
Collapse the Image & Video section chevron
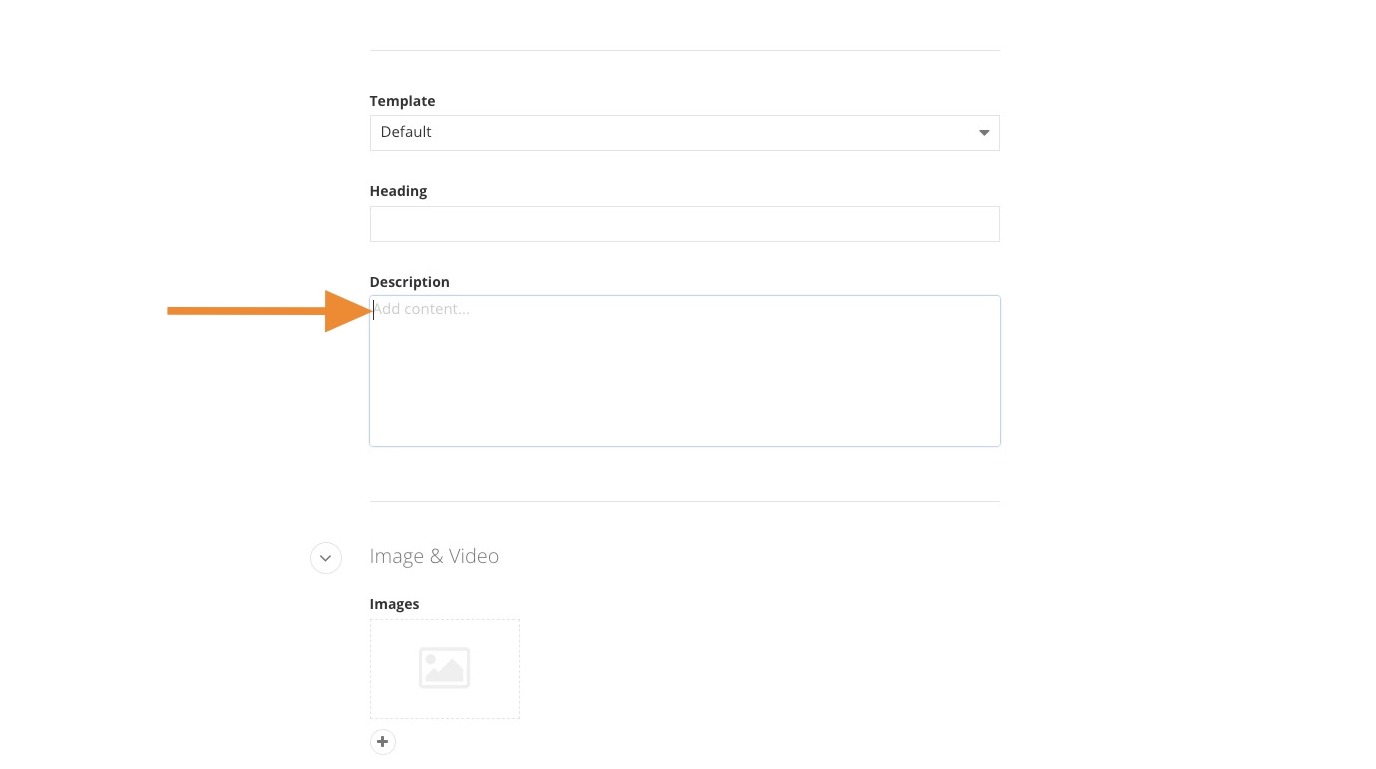[326, 558]
